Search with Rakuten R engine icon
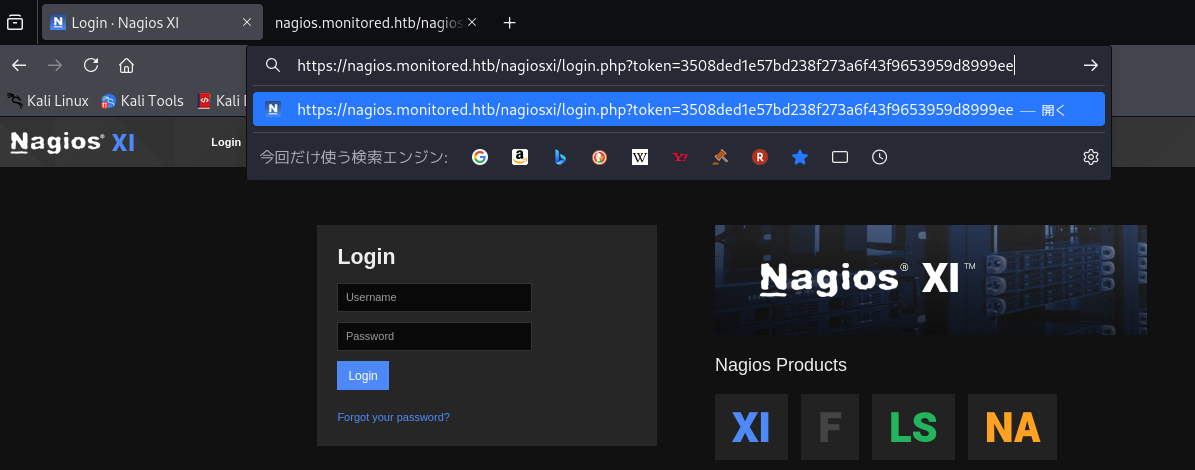Viewport: 1195px width, 470px height. click(x=760, y=157)
